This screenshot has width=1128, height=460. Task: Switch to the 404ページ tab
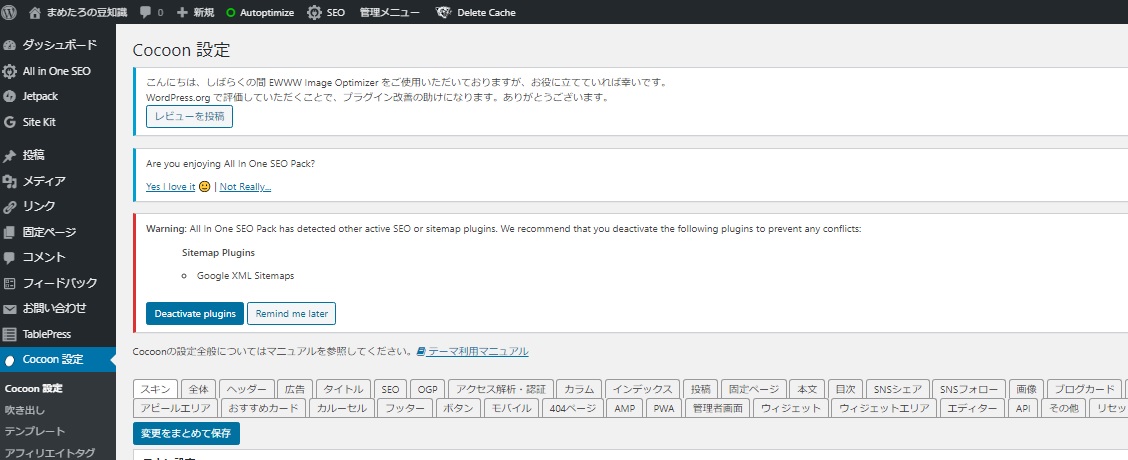(x=573, y=408)
